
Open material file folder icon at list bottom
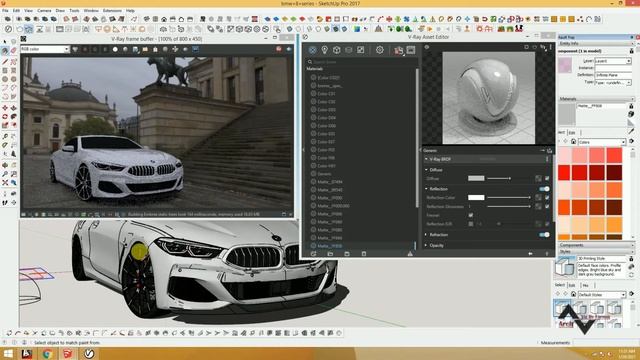(x=330, y=253)
